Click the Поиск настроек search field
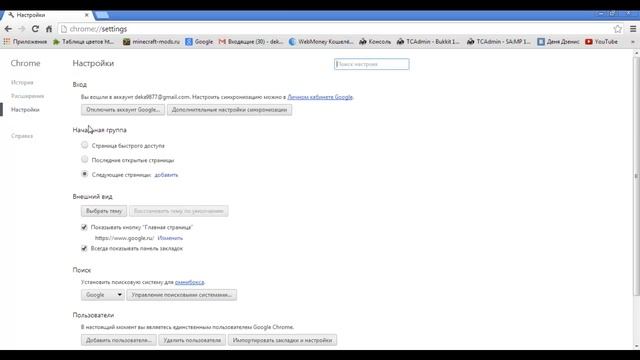The image size is (640, 360). (371, 64)
